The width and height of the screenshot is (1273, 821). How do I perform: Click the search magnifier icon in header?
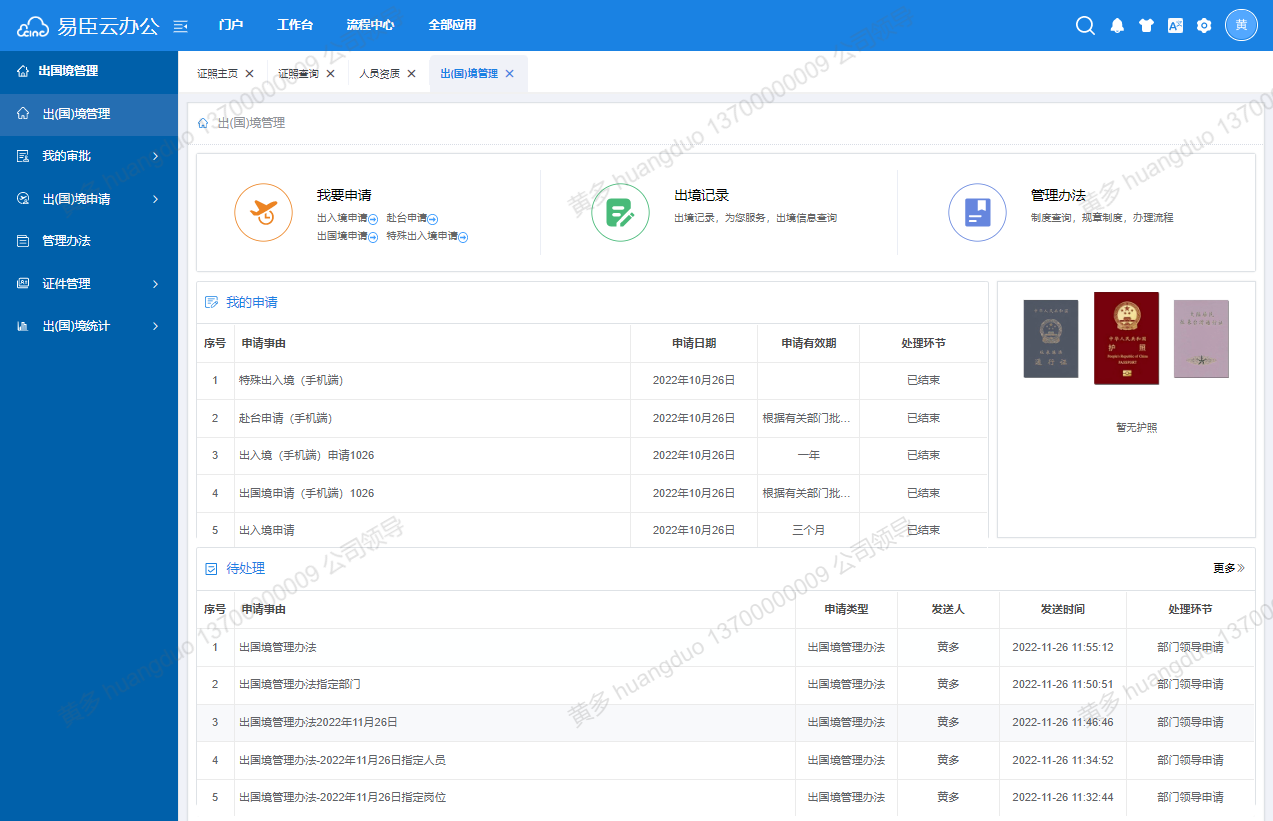pyautogui.click(x=1085, y=25)
